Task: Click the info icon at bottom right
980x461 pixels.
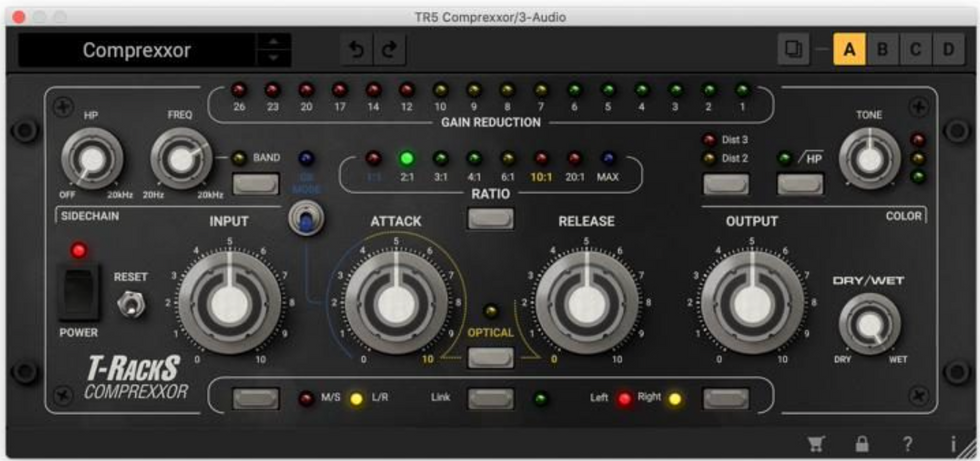Action: 953,444
